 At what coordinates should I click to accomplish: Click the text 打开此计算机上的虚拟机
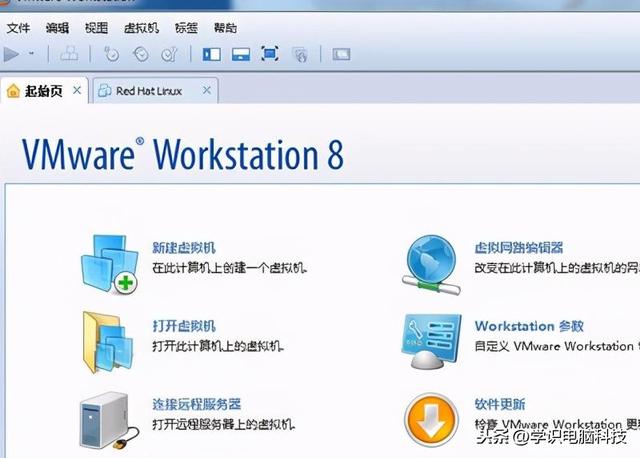(x=218, y=346)
